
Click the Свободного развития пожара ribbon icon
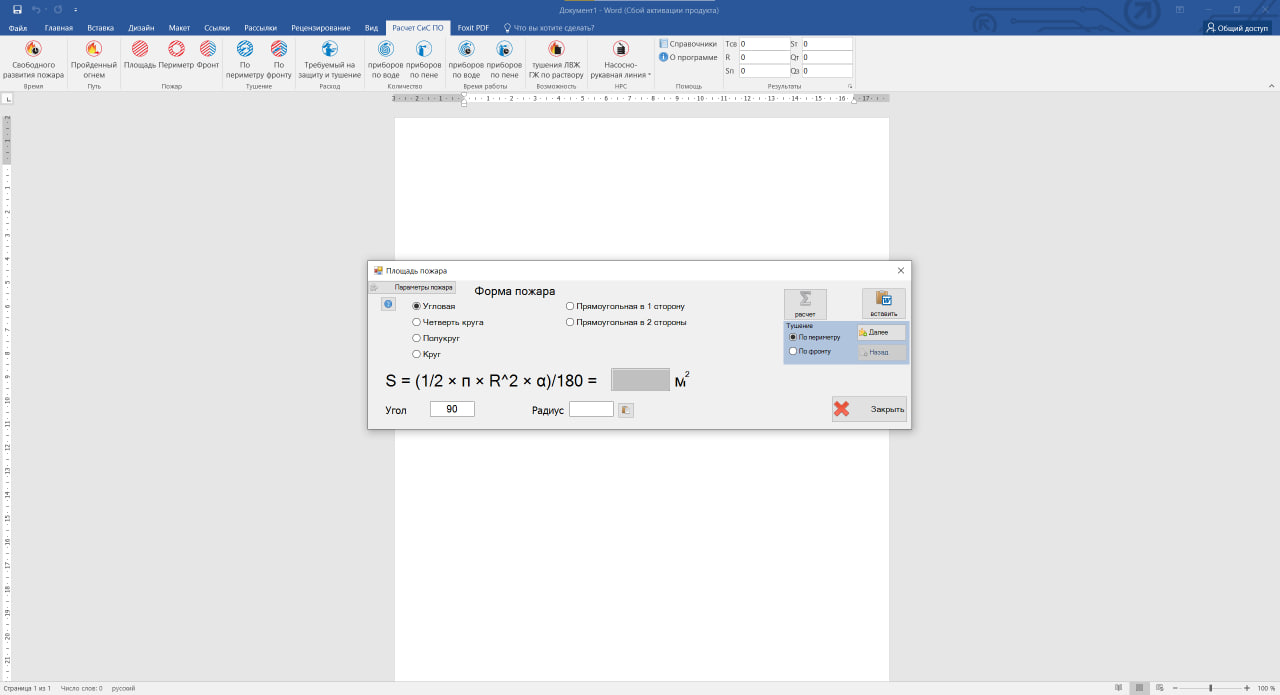tap(33, 49)
